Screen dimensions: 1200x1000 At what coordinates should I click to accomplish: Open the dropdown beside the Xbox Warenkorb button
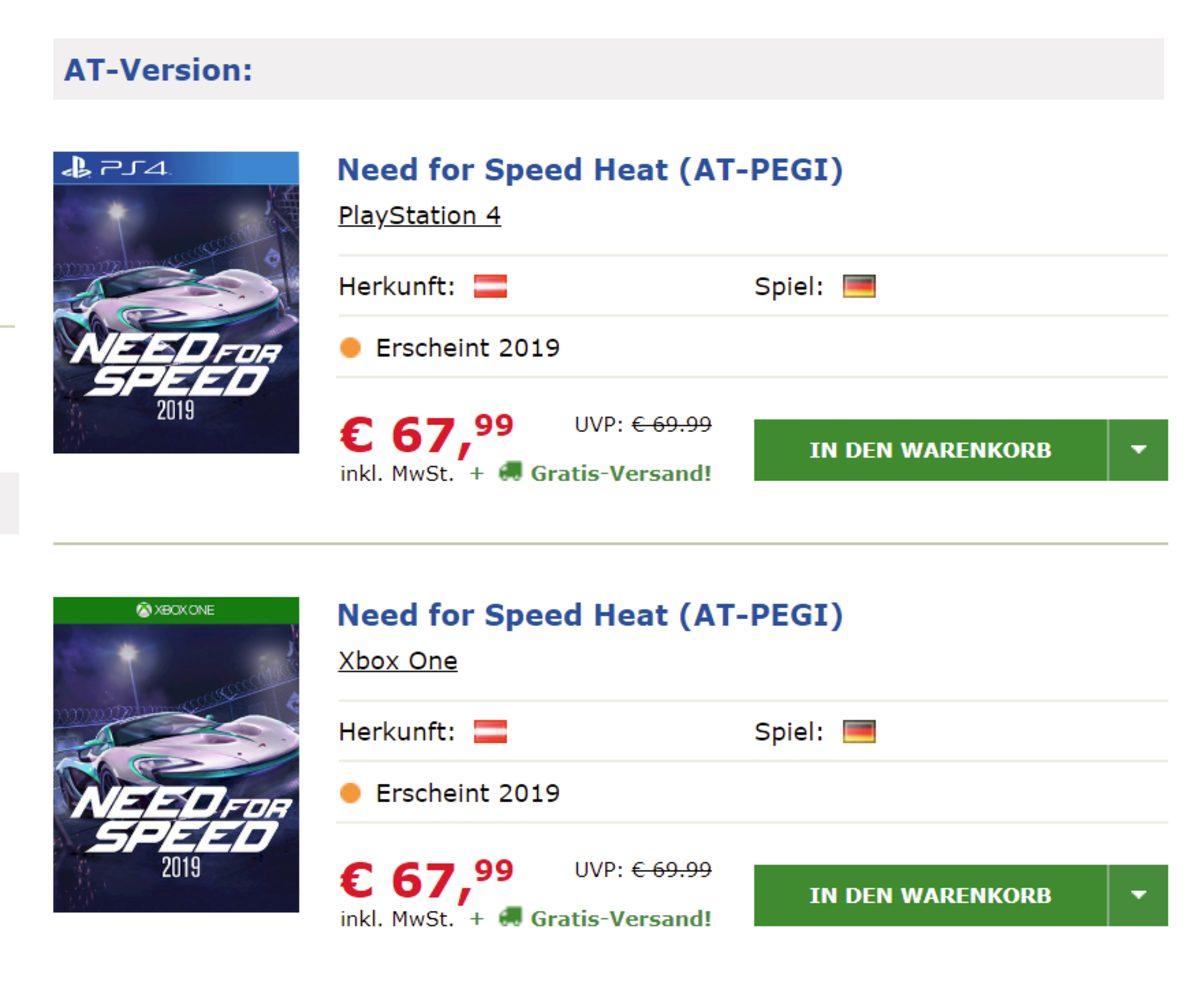pyautogui.click(x=1139, y=894)
